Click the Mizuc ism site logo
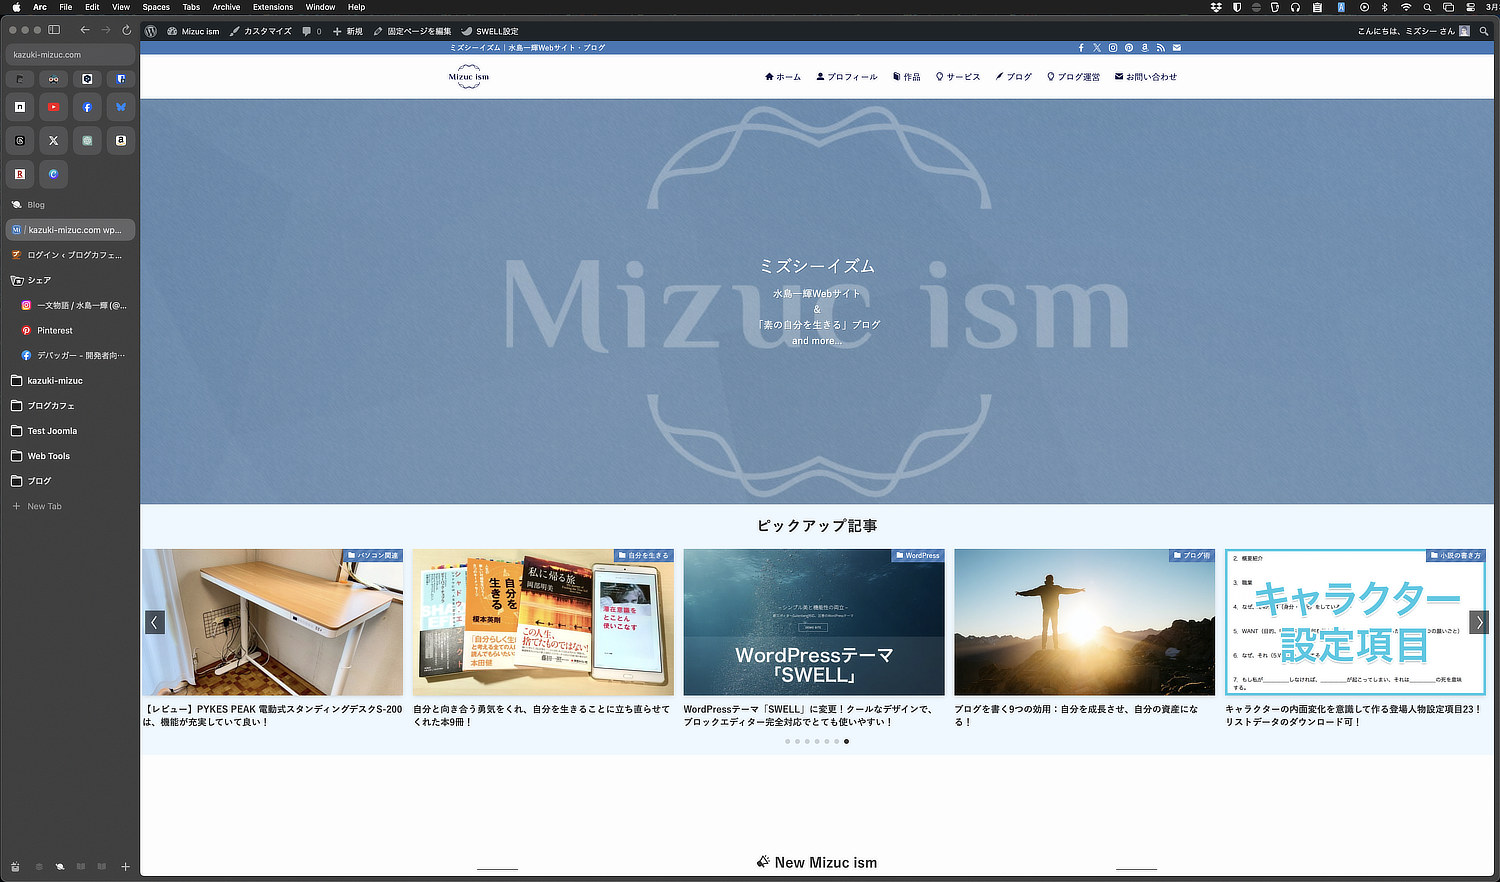 [469, 77]
